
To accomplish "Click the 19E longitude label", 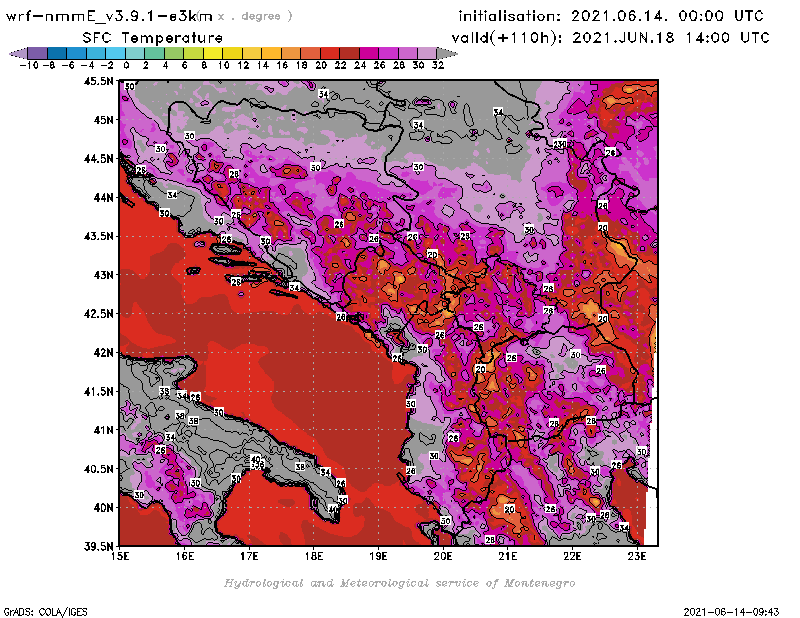I will [x=378, y=556].
